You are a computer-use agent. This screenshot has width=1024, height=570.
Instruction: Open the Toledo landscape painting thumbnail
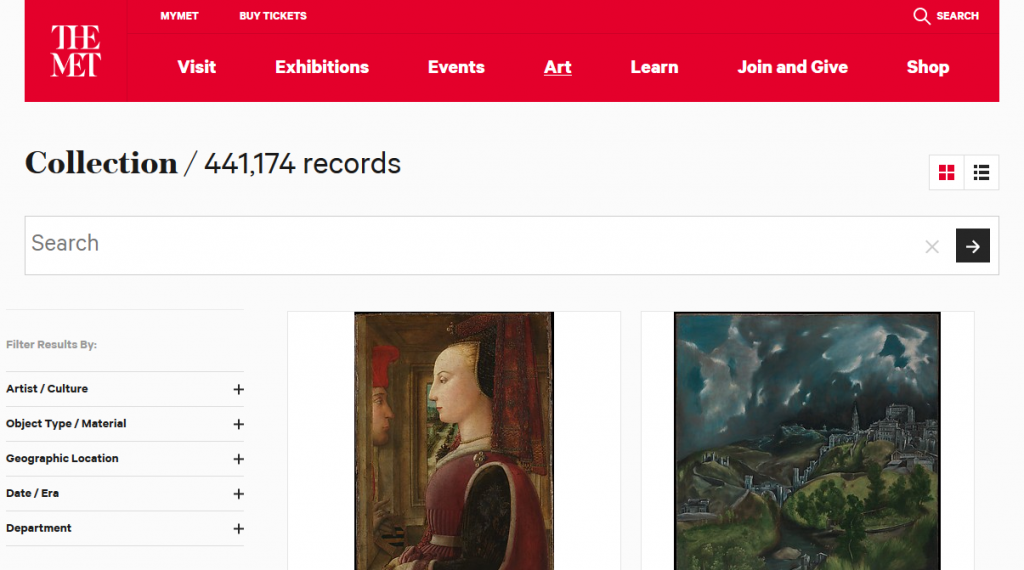[807, 441]
